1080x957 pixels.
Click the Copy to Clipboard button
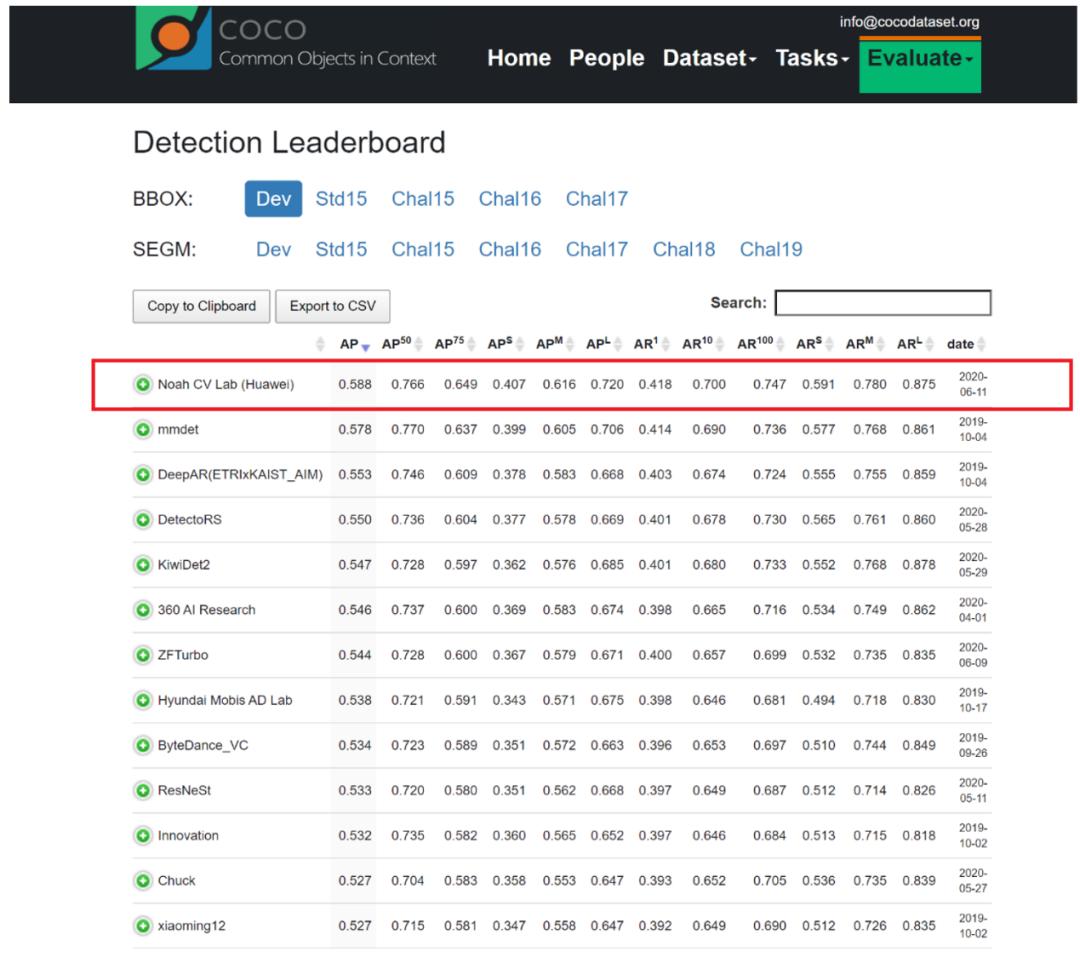click(x=201, y=306)
